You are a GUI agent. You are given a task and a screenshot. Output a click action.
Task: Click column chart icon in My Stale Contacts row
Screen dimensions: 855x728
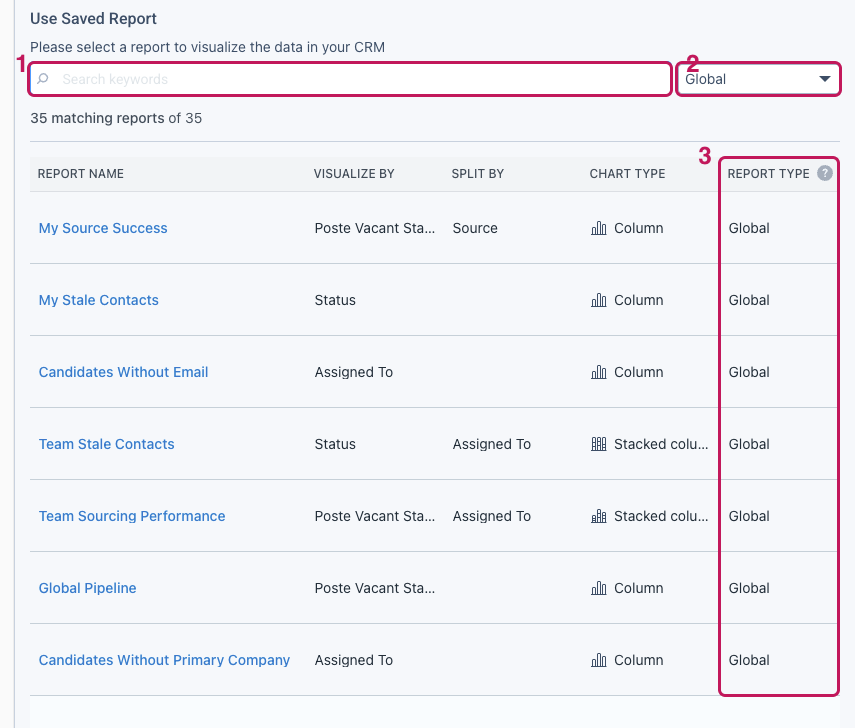(x=599, y=300)
